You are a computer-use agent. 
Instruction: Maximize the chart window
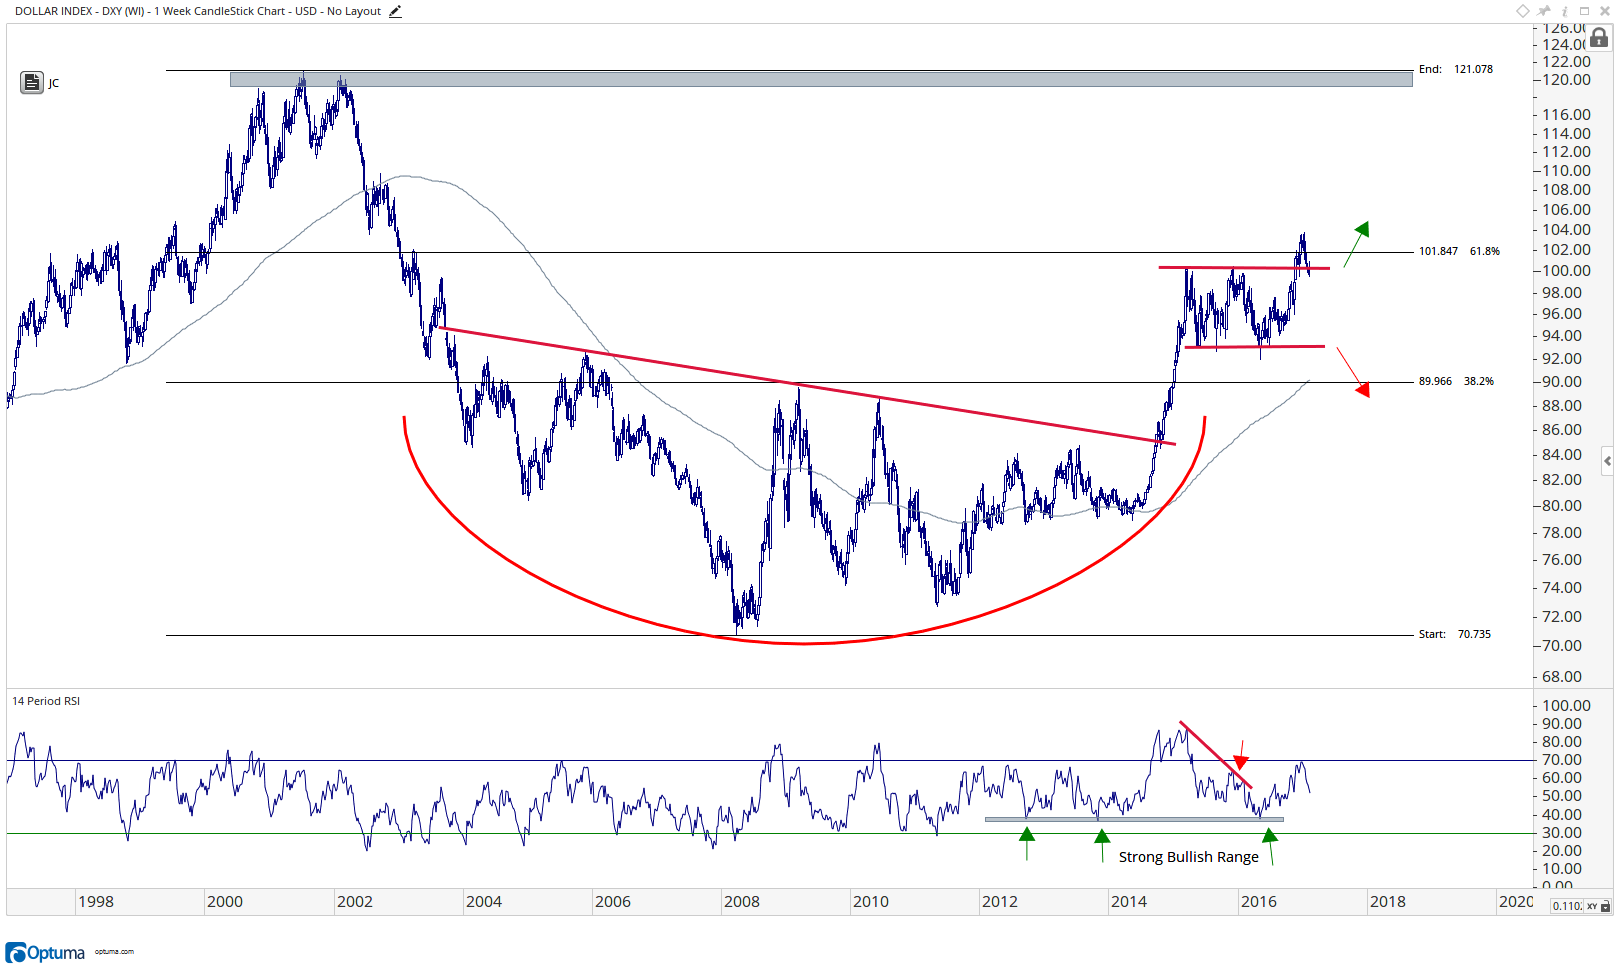point(1584,11)
